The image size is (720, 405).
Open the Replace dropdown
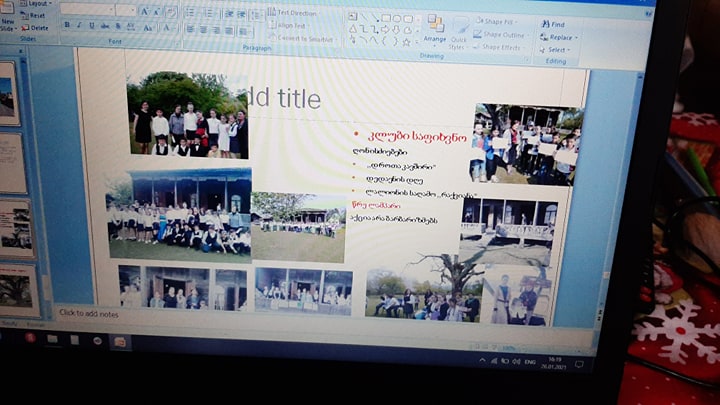(x=558, y=37)
